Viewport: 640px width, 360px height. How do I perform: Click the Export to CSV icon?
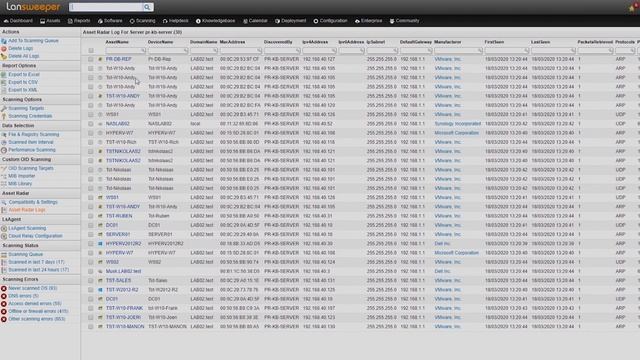[x=4, y=82]
